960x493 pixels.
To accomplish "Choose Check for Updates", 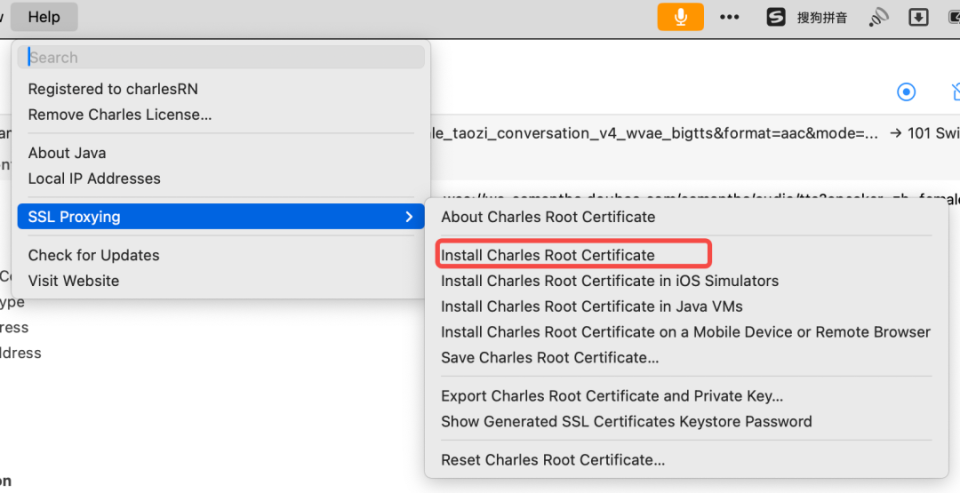I will click(94, 255).
